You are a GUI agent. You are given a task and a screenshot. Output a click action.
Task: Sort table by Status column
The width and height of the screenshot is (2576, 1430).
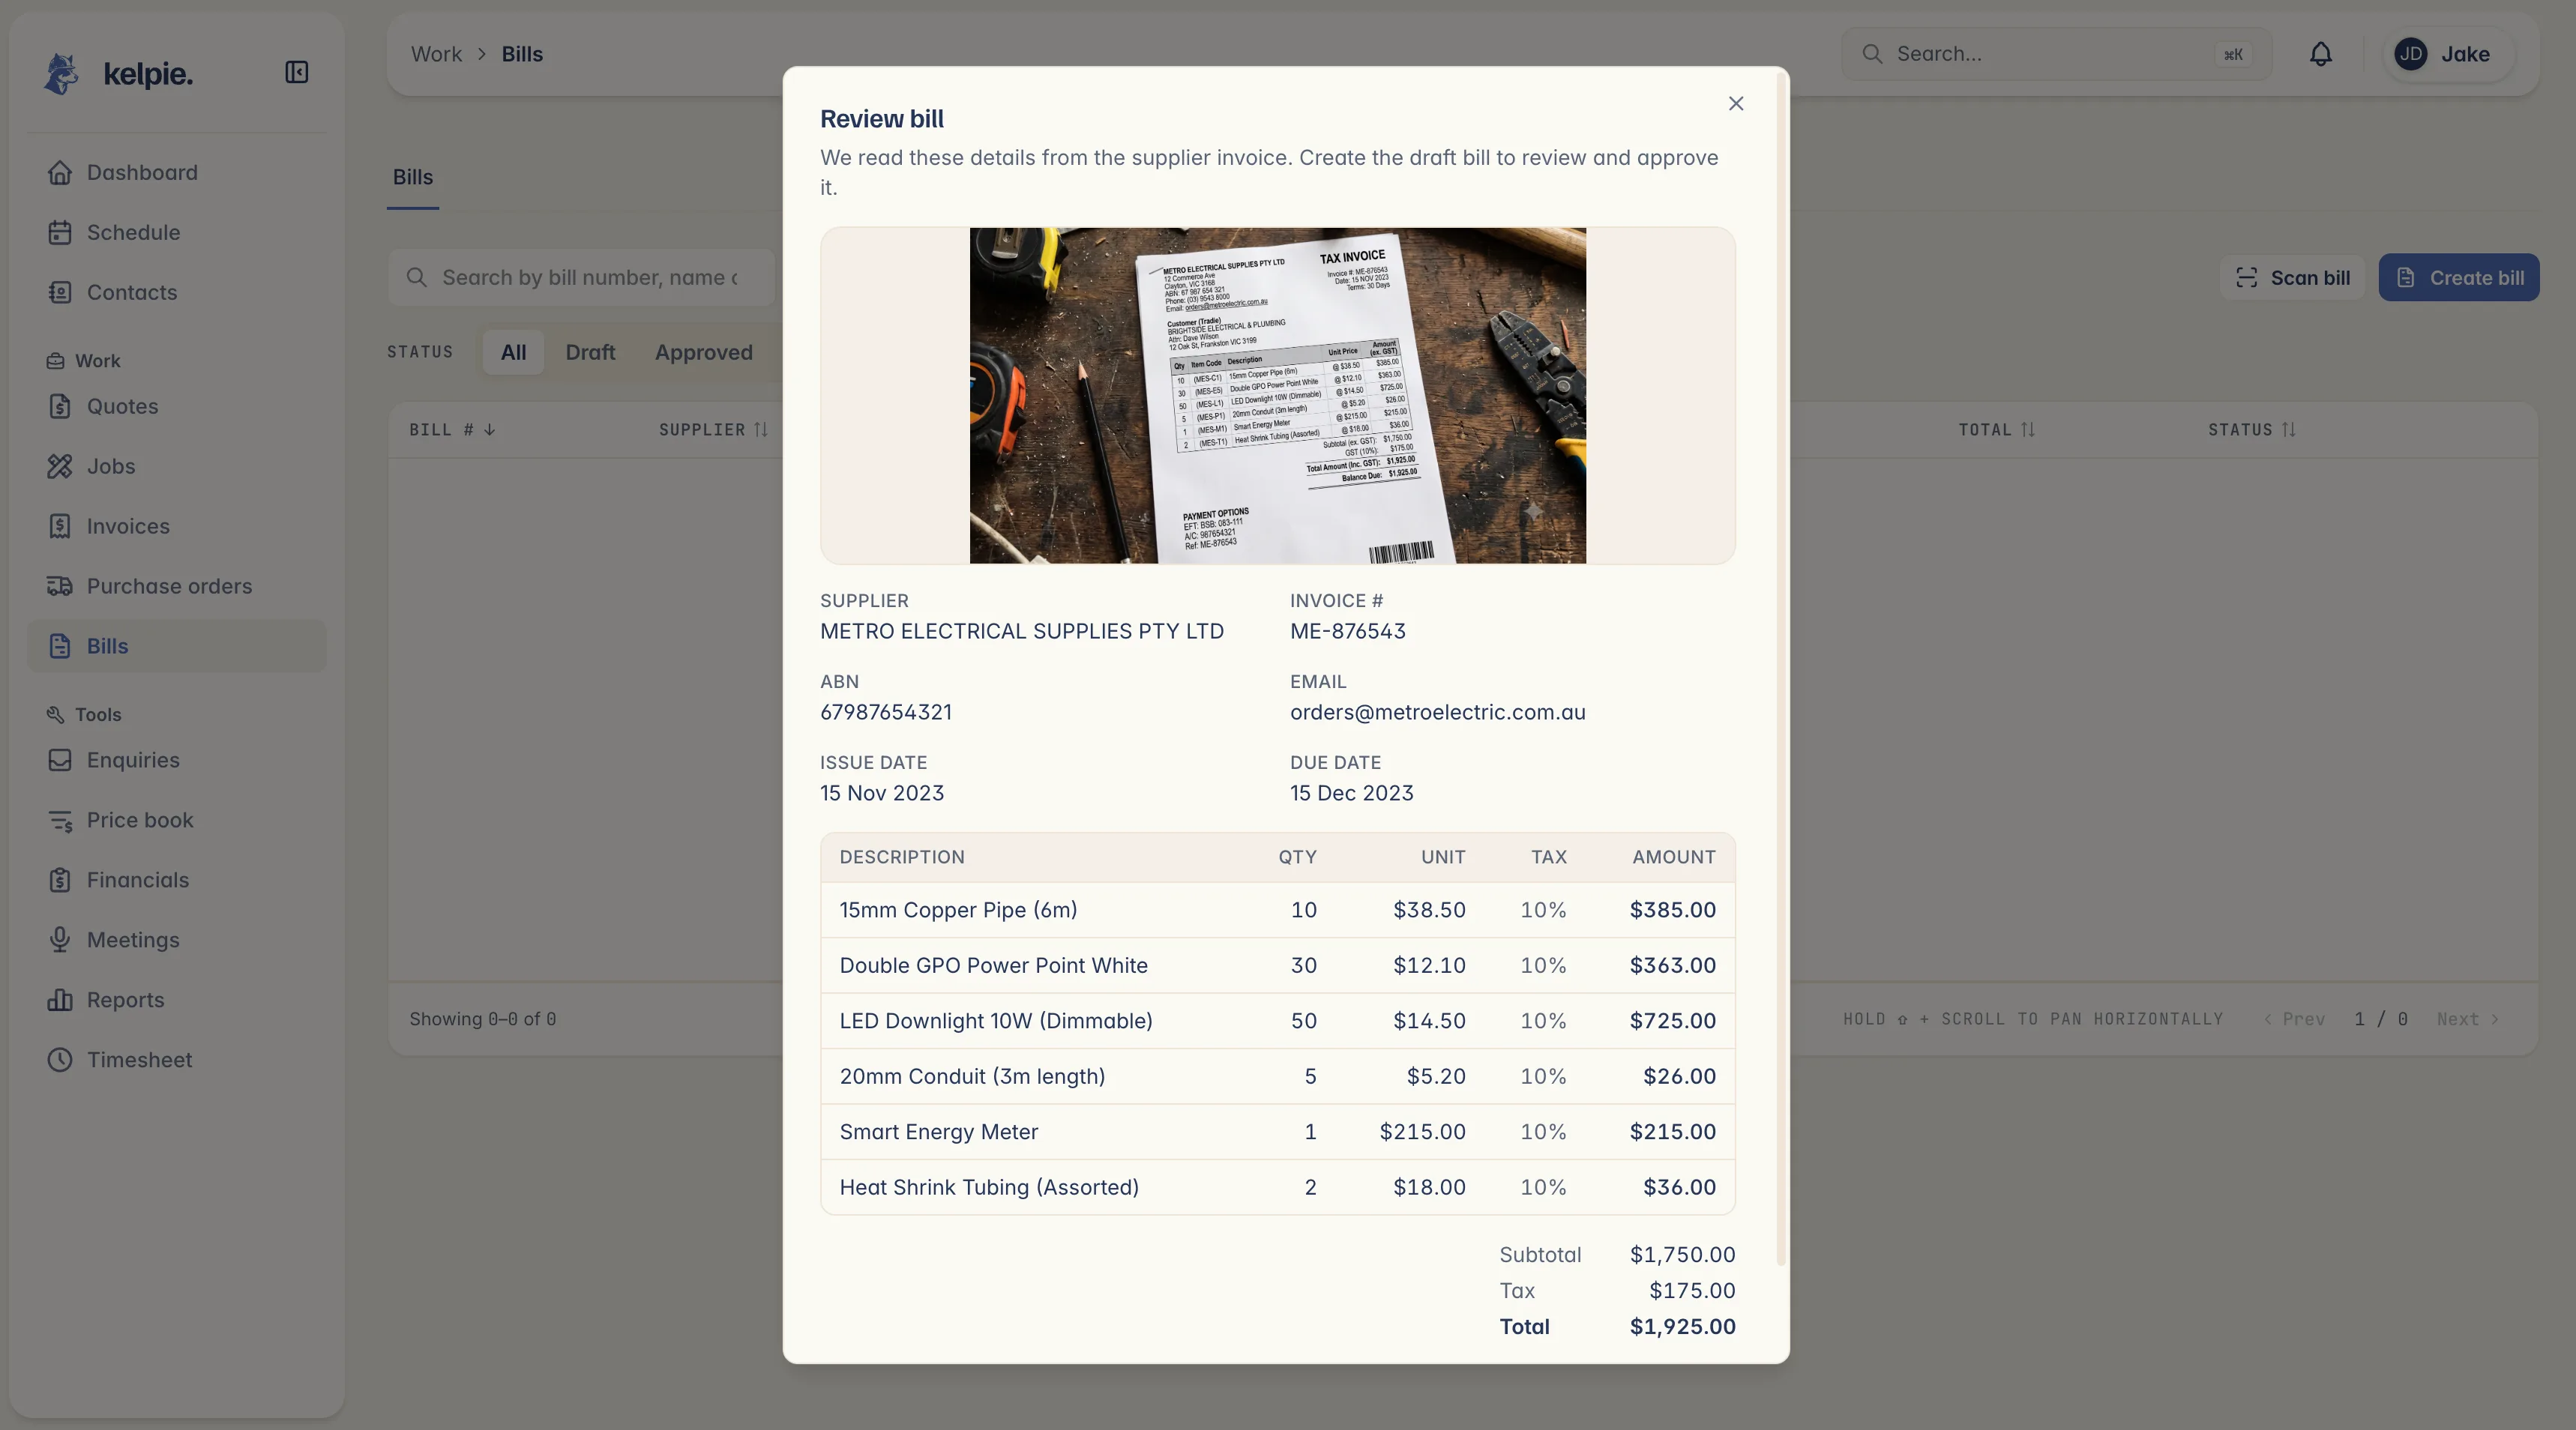[2252, 430]
